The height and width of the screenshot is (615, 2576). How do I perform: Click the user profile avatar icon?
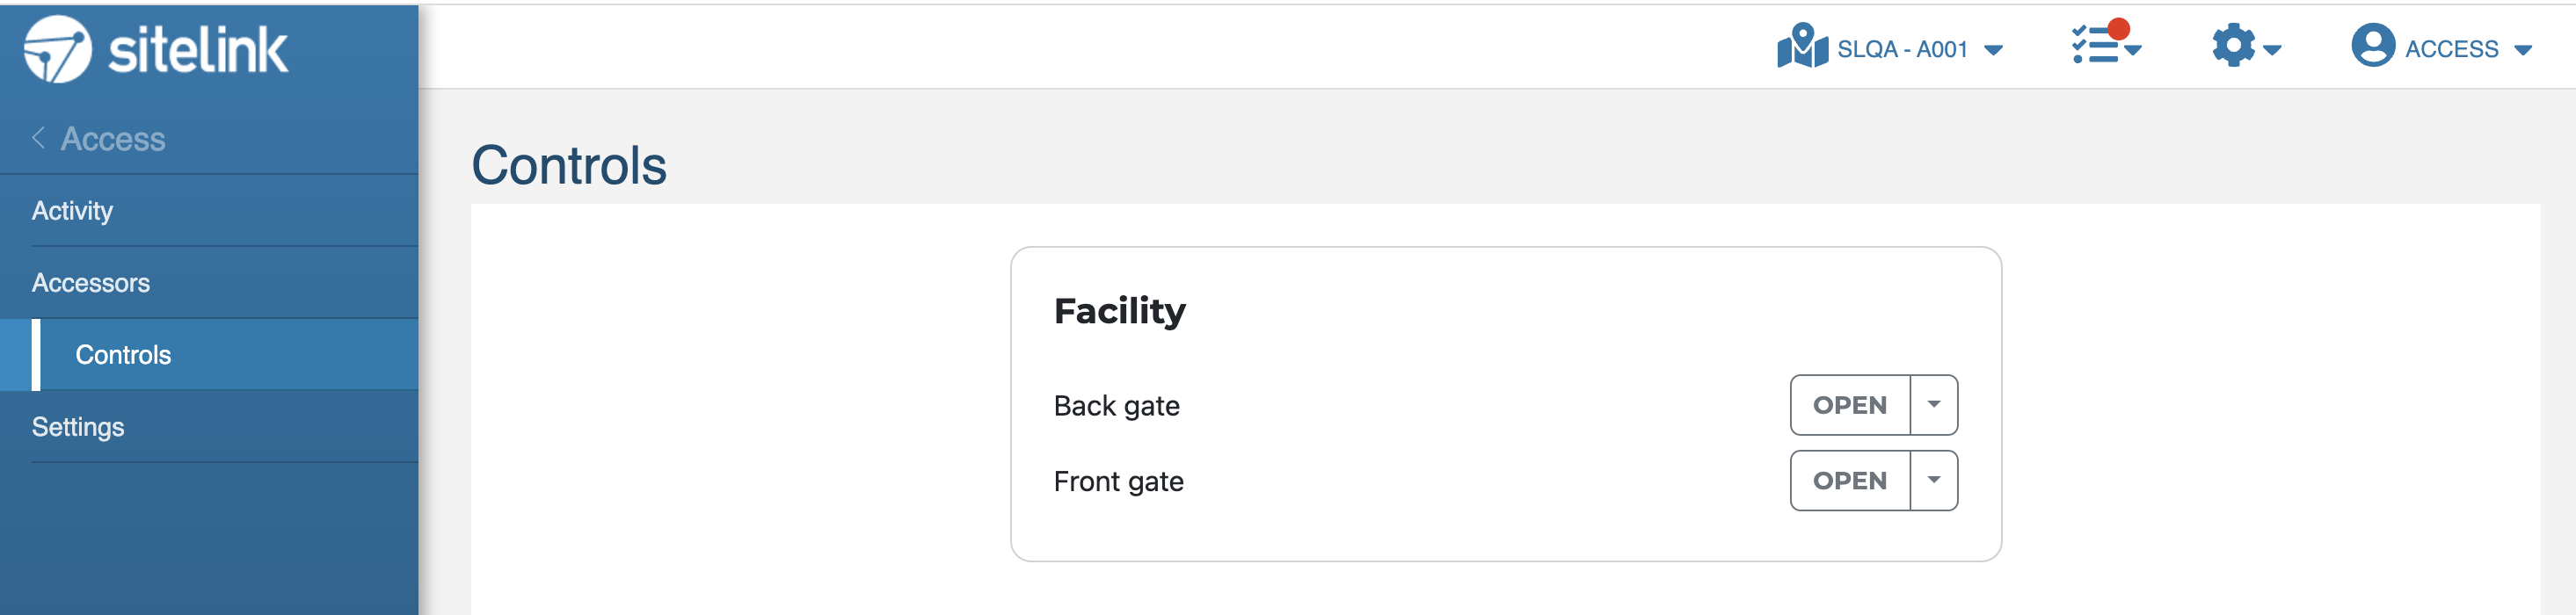[x=2372, y=46]
